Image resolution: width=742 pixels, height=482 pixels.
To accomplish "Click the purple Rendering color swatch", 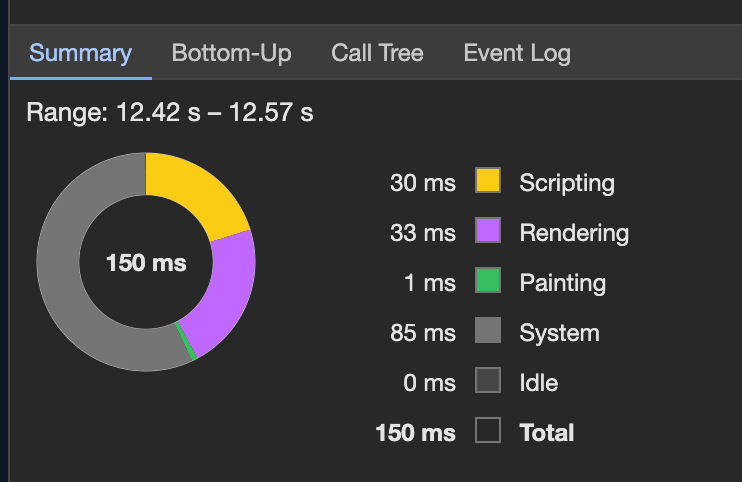I will [488, 232].
